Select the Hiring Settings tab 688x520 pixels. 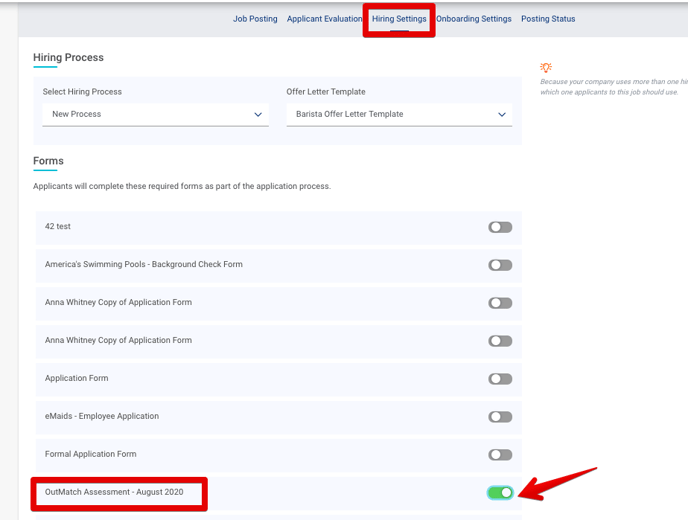(399, 19)
